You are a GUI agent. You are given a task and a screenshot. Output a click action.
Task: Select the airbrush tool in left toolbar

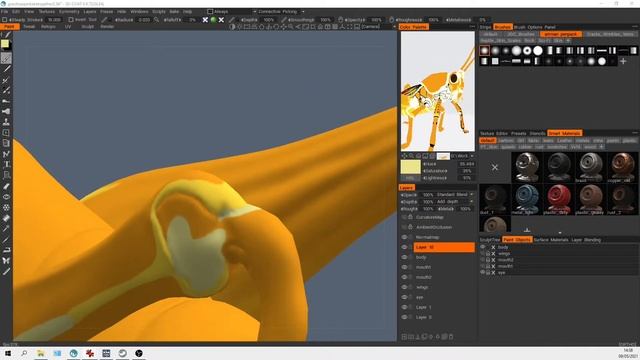point(6,111)
